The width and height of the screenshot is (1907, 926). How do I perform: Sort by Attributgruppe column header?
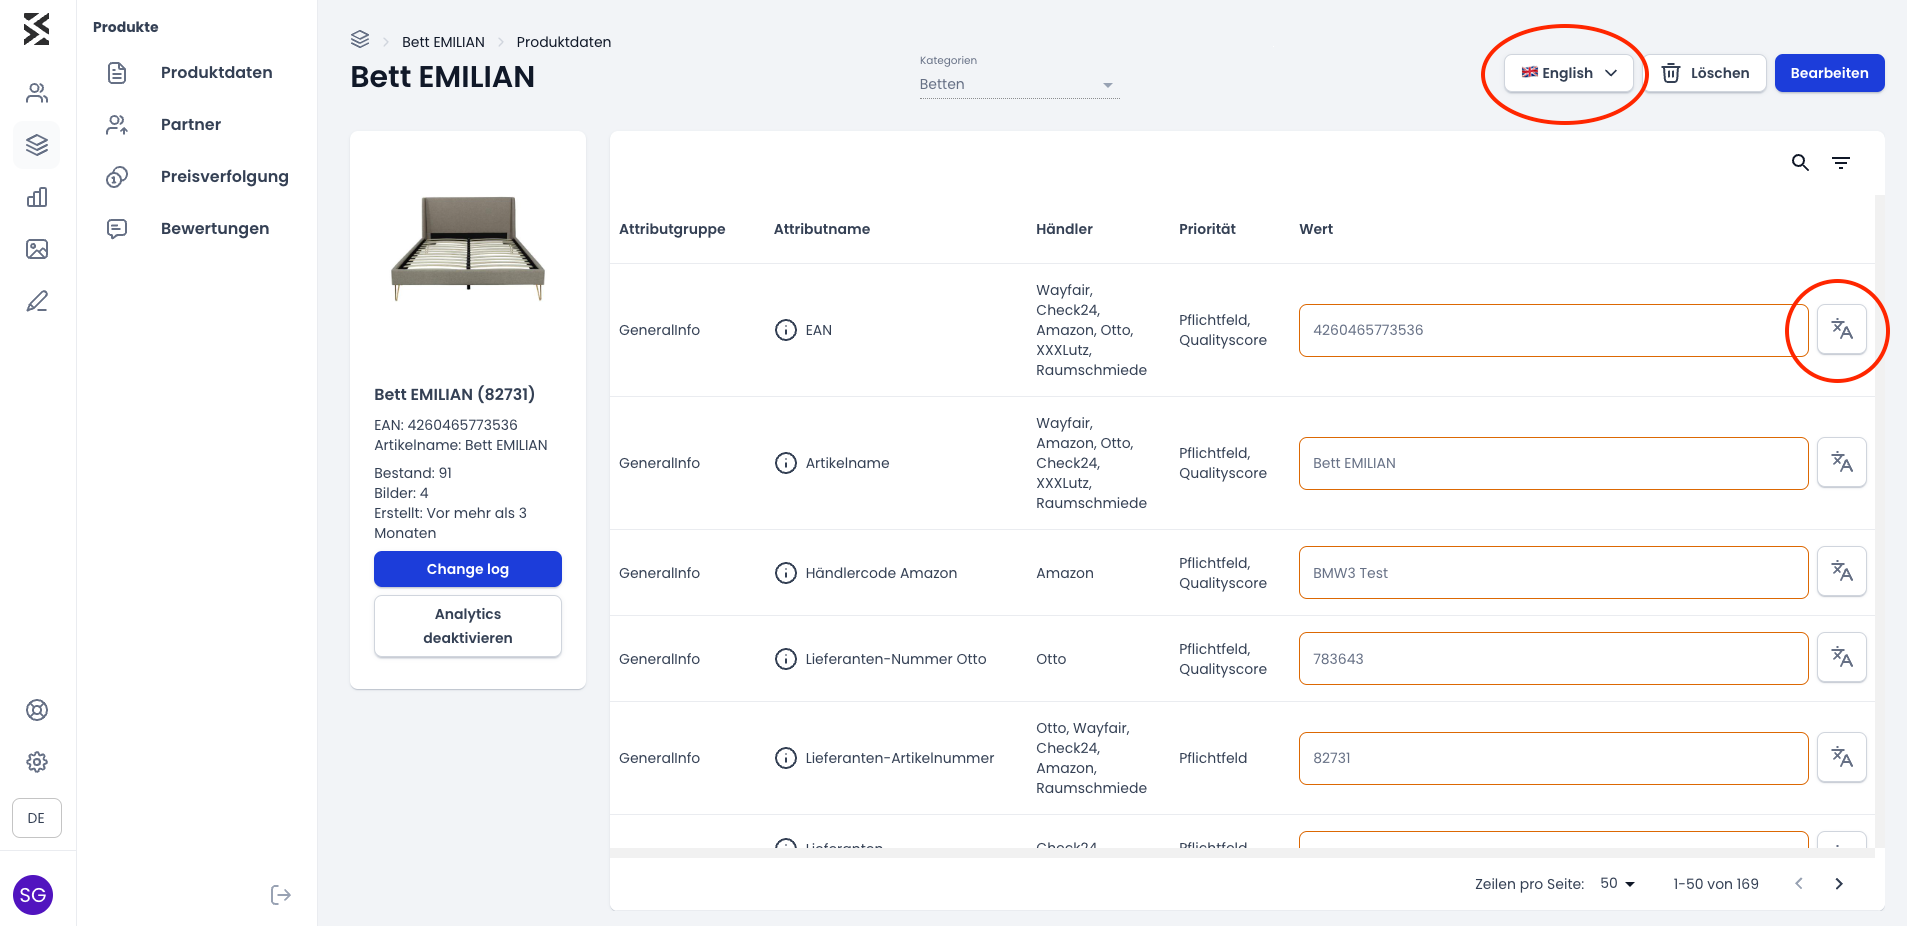[672, 229]
